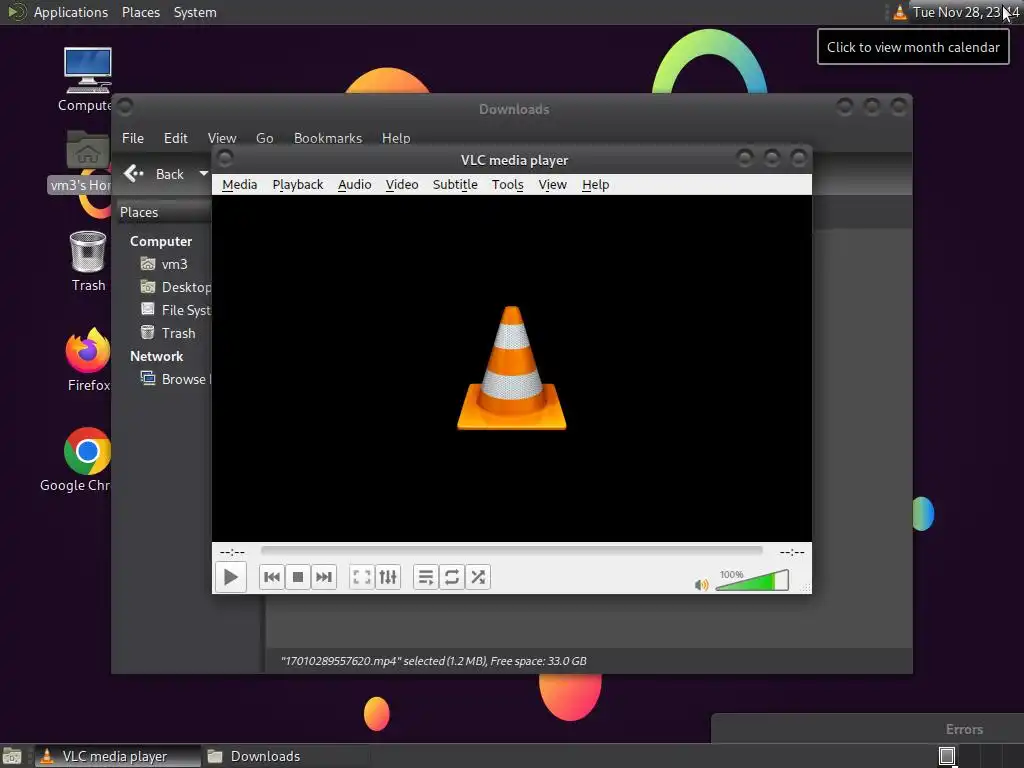1024x768 pixels.
Task: Open the View menu in VLC
Action: coord(552,185)
